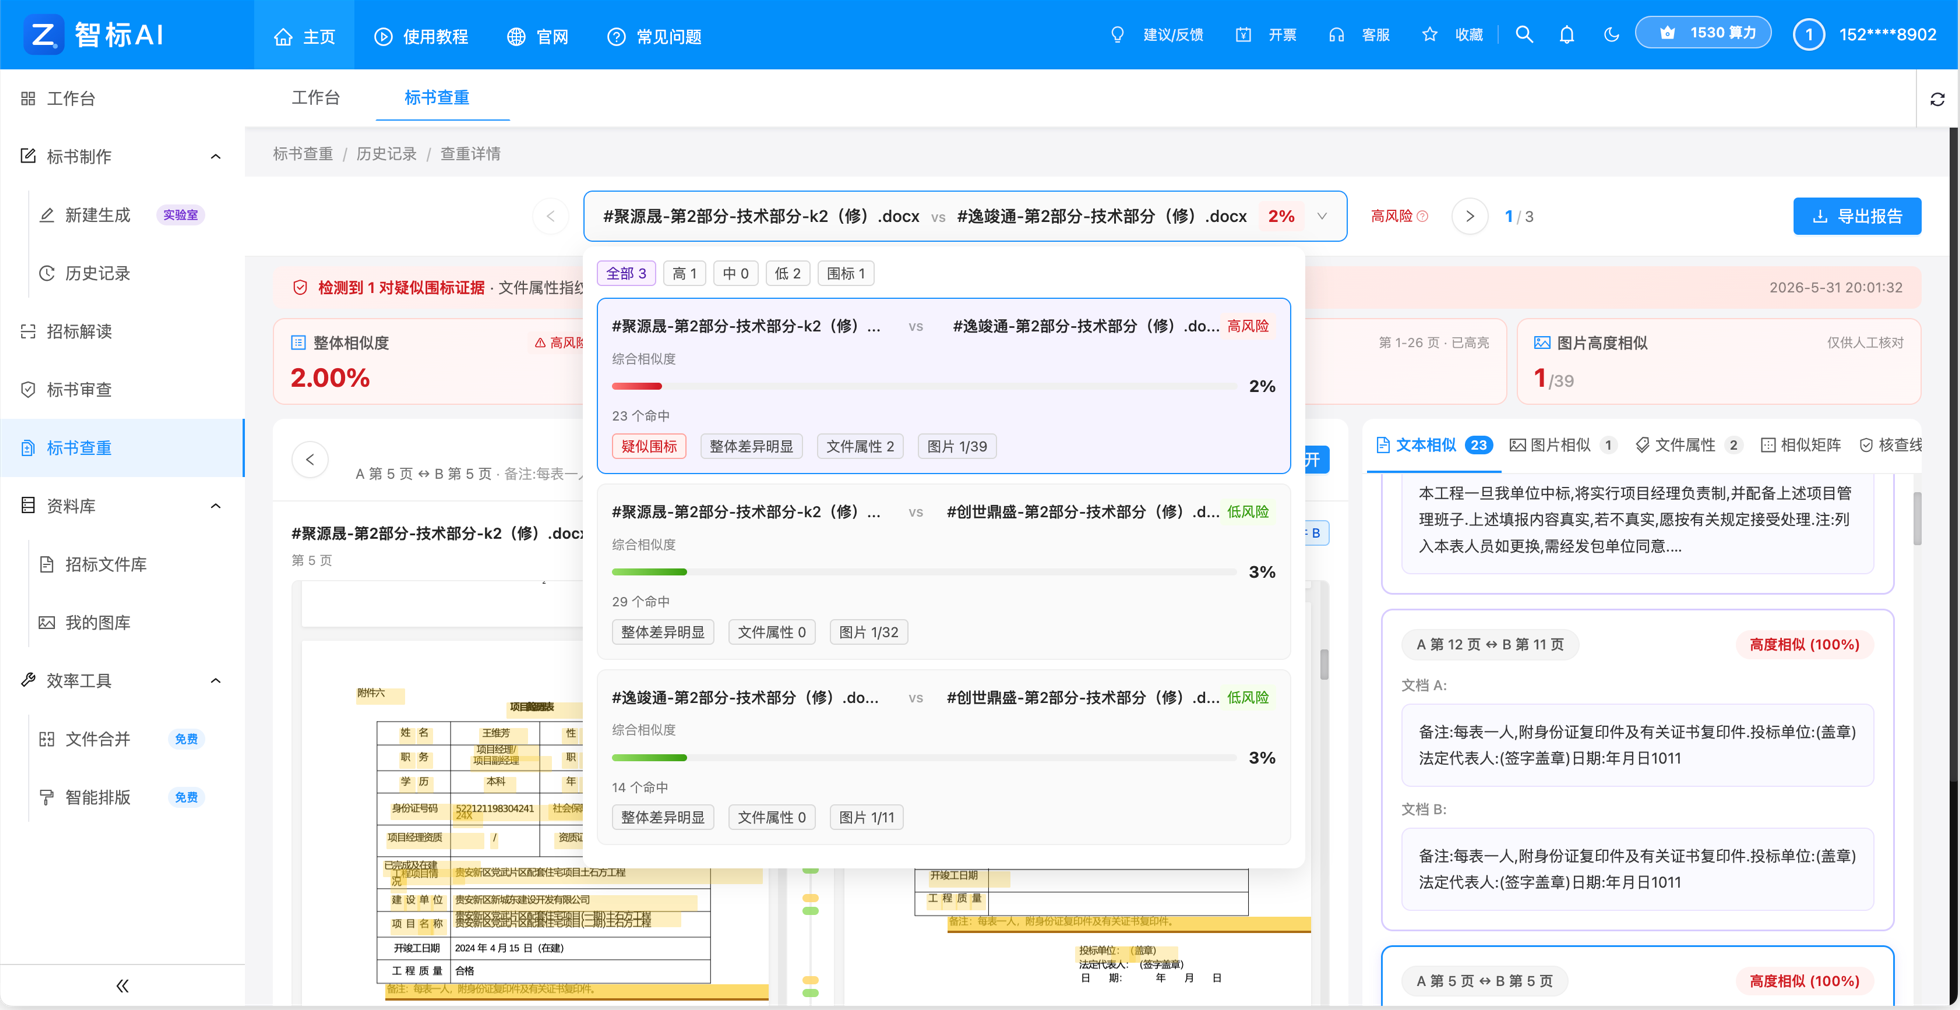The image size is (1960, 1010).
Task: Filter by 全部 3 chip
Action: tap(626, 273)
